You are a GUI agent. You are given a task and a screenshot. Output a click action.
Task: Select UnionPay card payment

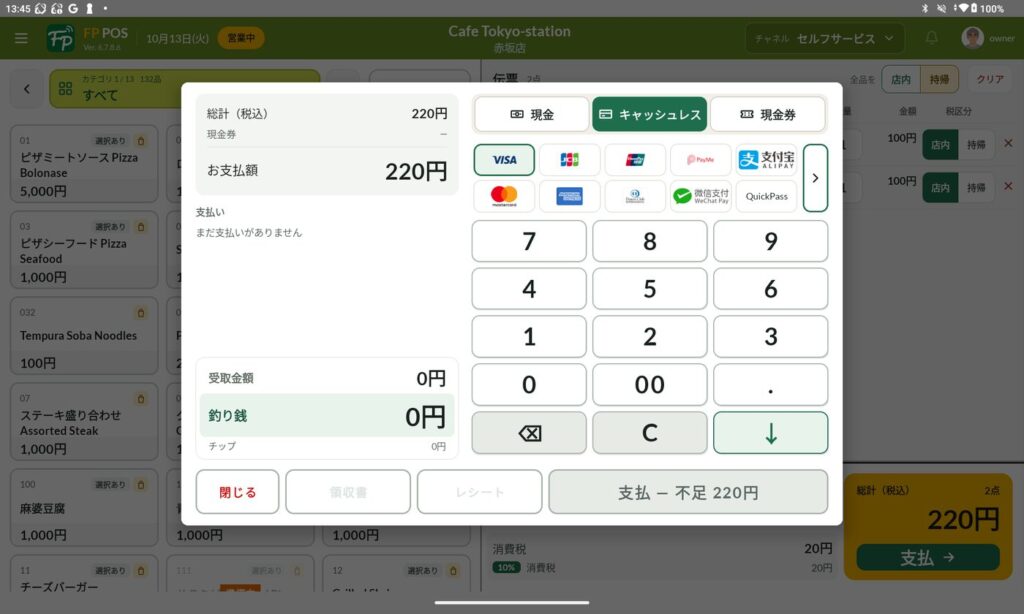click(635, 159)
